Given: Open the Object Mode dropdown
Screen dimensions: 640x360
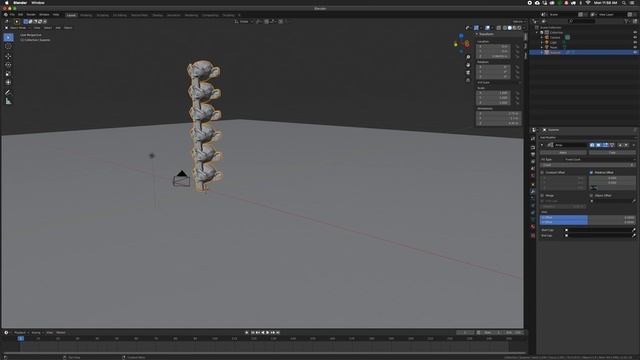Looking at the screenshot, I should pos(17,28).
